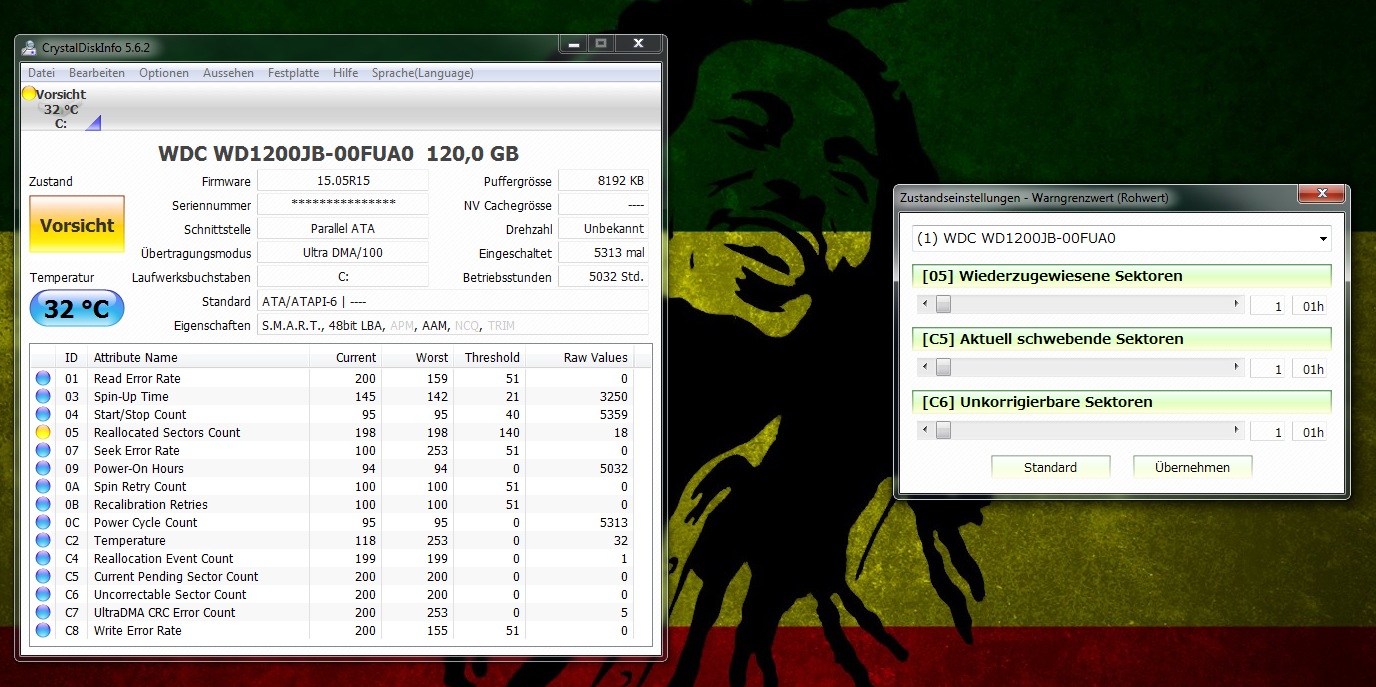The height and width of the screenshot is (687, 1376).
Task: Click the Current column header
Action: 345,357
